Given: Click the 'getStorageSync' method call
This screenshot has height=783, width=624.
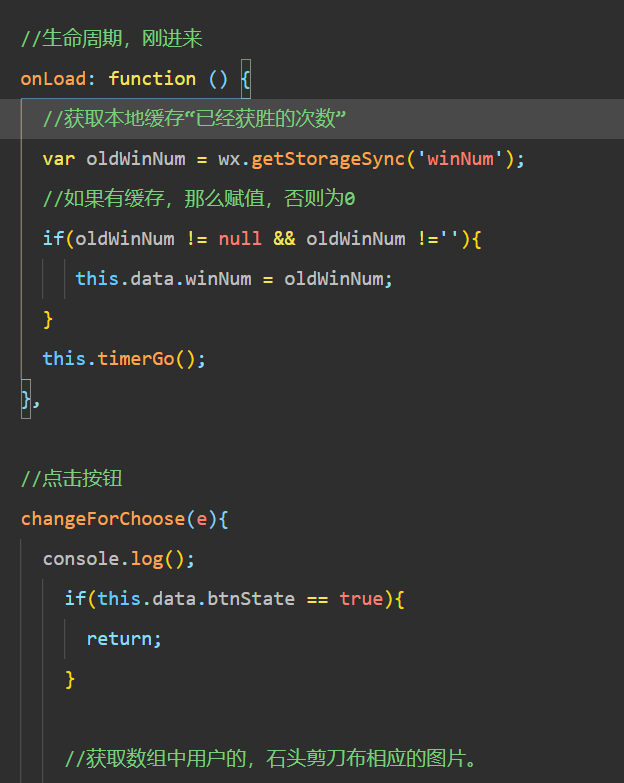Looking at the screenshot, I should point(328,159).
